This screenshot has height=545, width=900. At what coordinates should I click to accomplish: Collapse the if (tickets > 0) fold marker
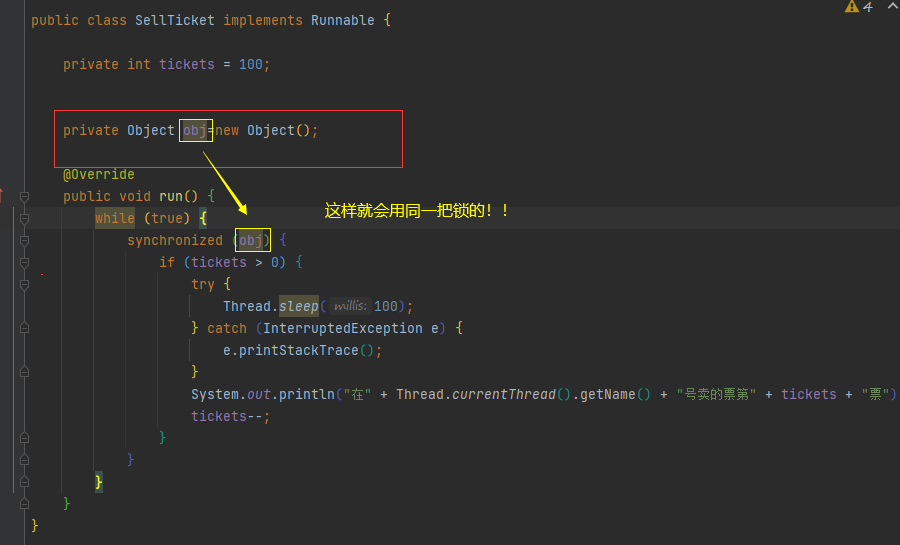(x=24, y=263)
